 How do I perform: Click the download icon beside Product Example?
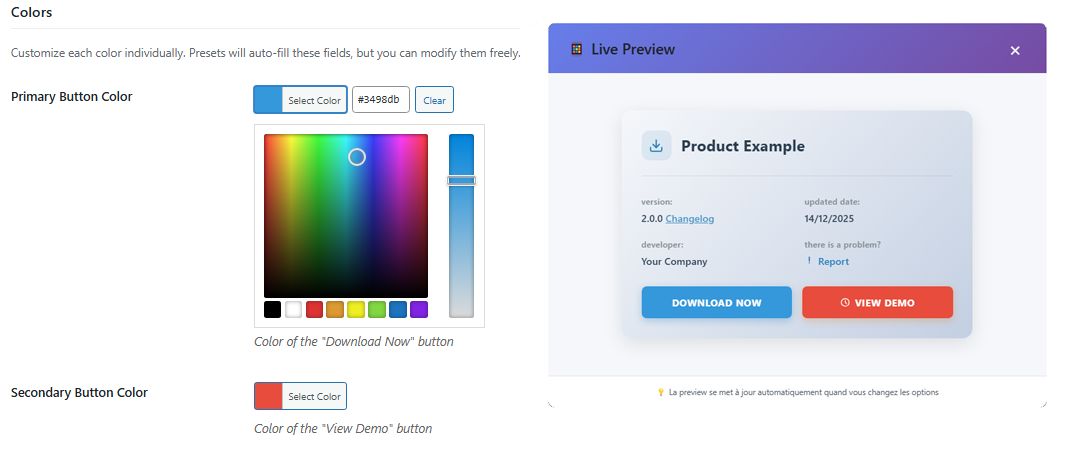tap(656, 146)
